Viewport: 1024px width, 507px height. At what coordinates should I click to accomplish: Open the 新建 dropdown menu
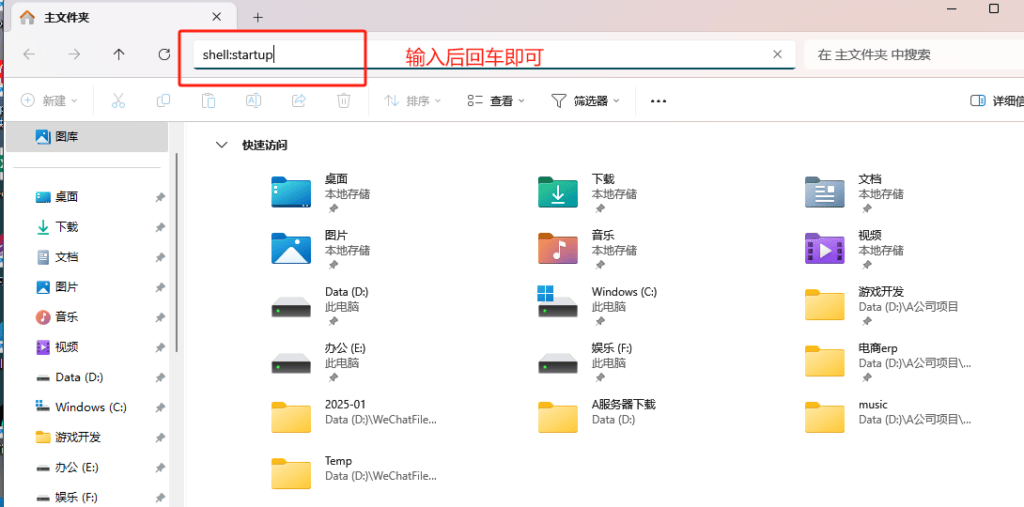pos(50,101)
